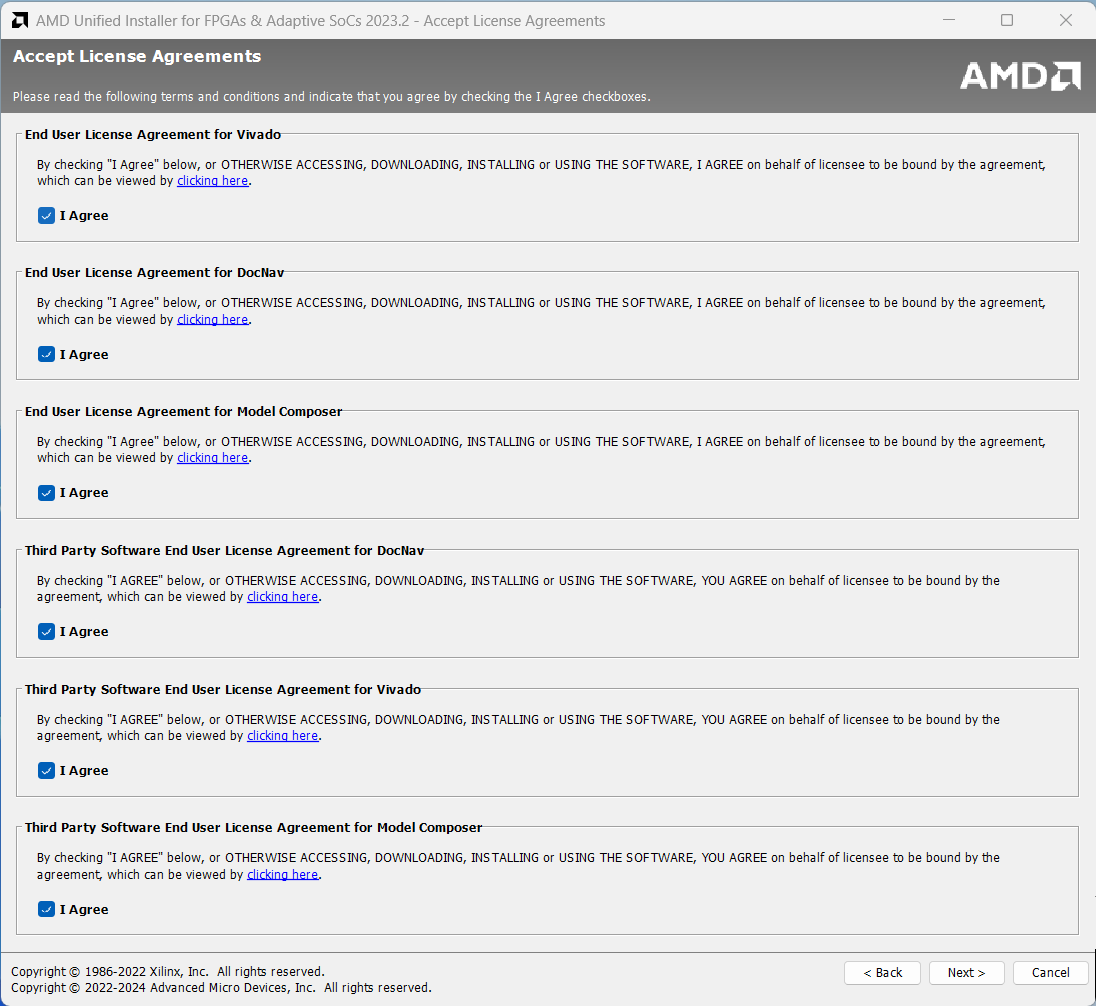Uncheck I Agree for Third Party Vivado
Viewport: 1096px width, 1006px height.
click(46, 771)
